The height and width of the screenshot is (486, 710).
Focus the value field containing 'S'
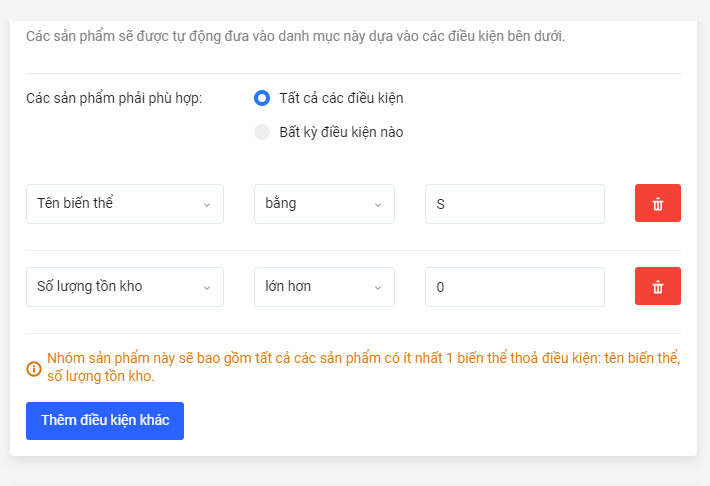(514, 204)
